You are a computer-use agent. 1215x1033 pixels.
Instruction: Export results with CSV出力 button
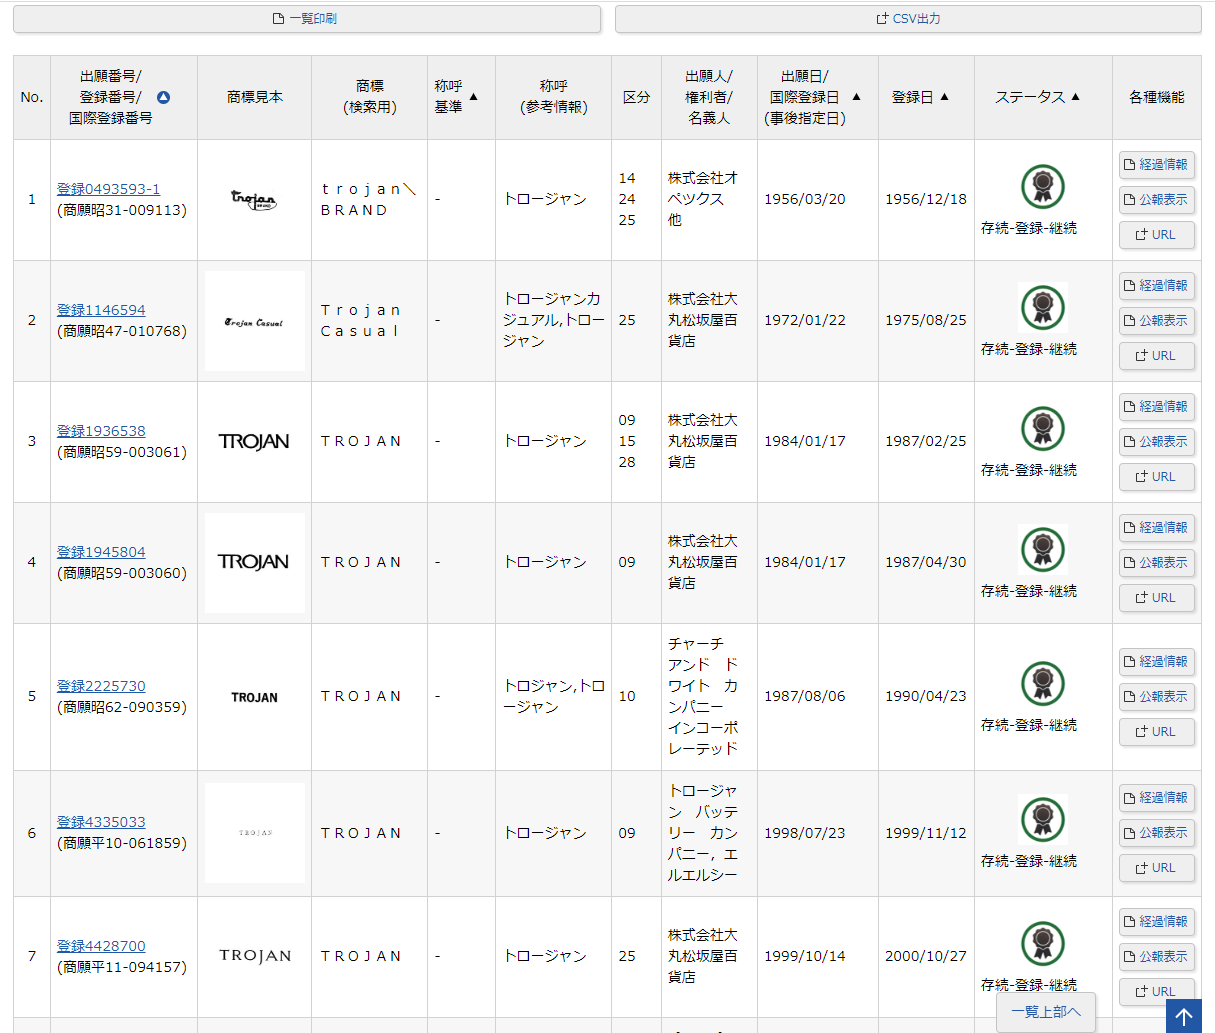pos(908,19)
